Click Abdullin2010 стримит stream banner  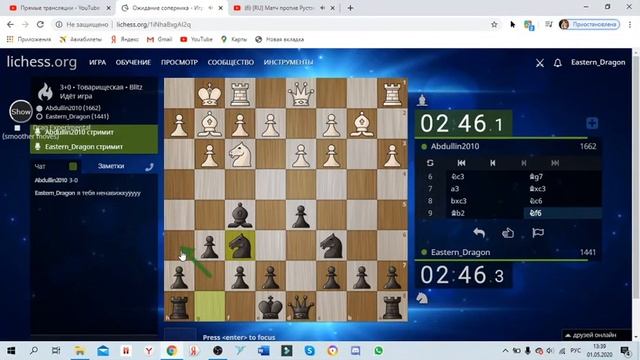(94, 132)
